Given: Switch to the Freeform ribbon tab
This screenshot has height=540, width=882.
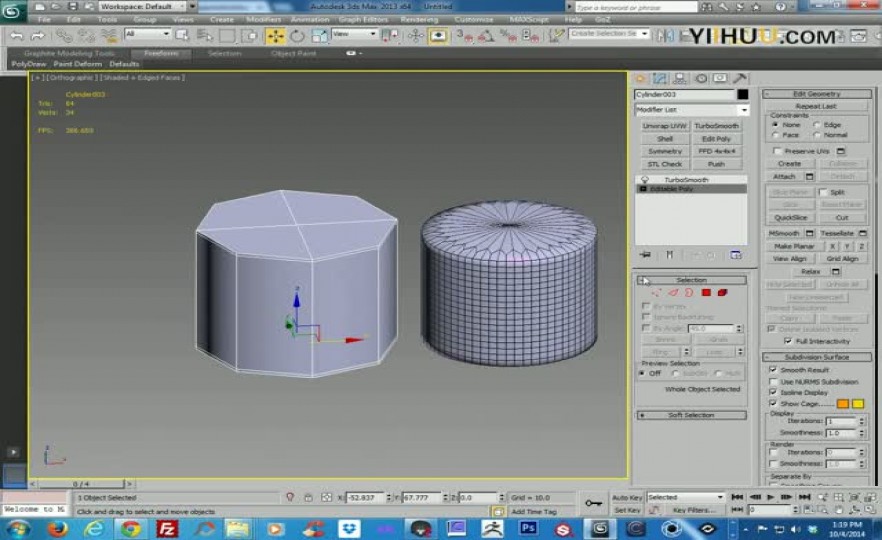Looking at the screenshot, I should (x=161, y=53).
